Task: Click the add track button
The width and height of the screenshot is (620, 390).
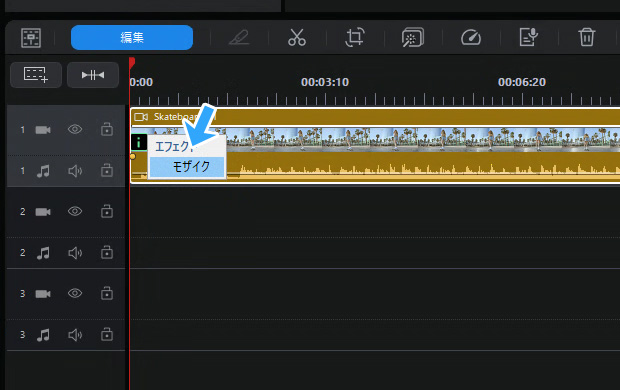Action: (x=36, y=75)
